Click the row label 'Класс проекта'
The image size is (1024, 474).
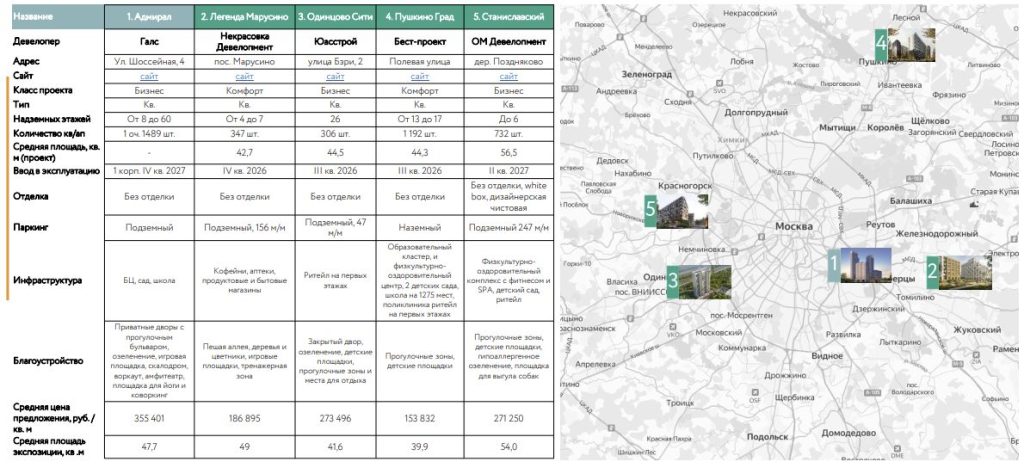click(42, 91)
